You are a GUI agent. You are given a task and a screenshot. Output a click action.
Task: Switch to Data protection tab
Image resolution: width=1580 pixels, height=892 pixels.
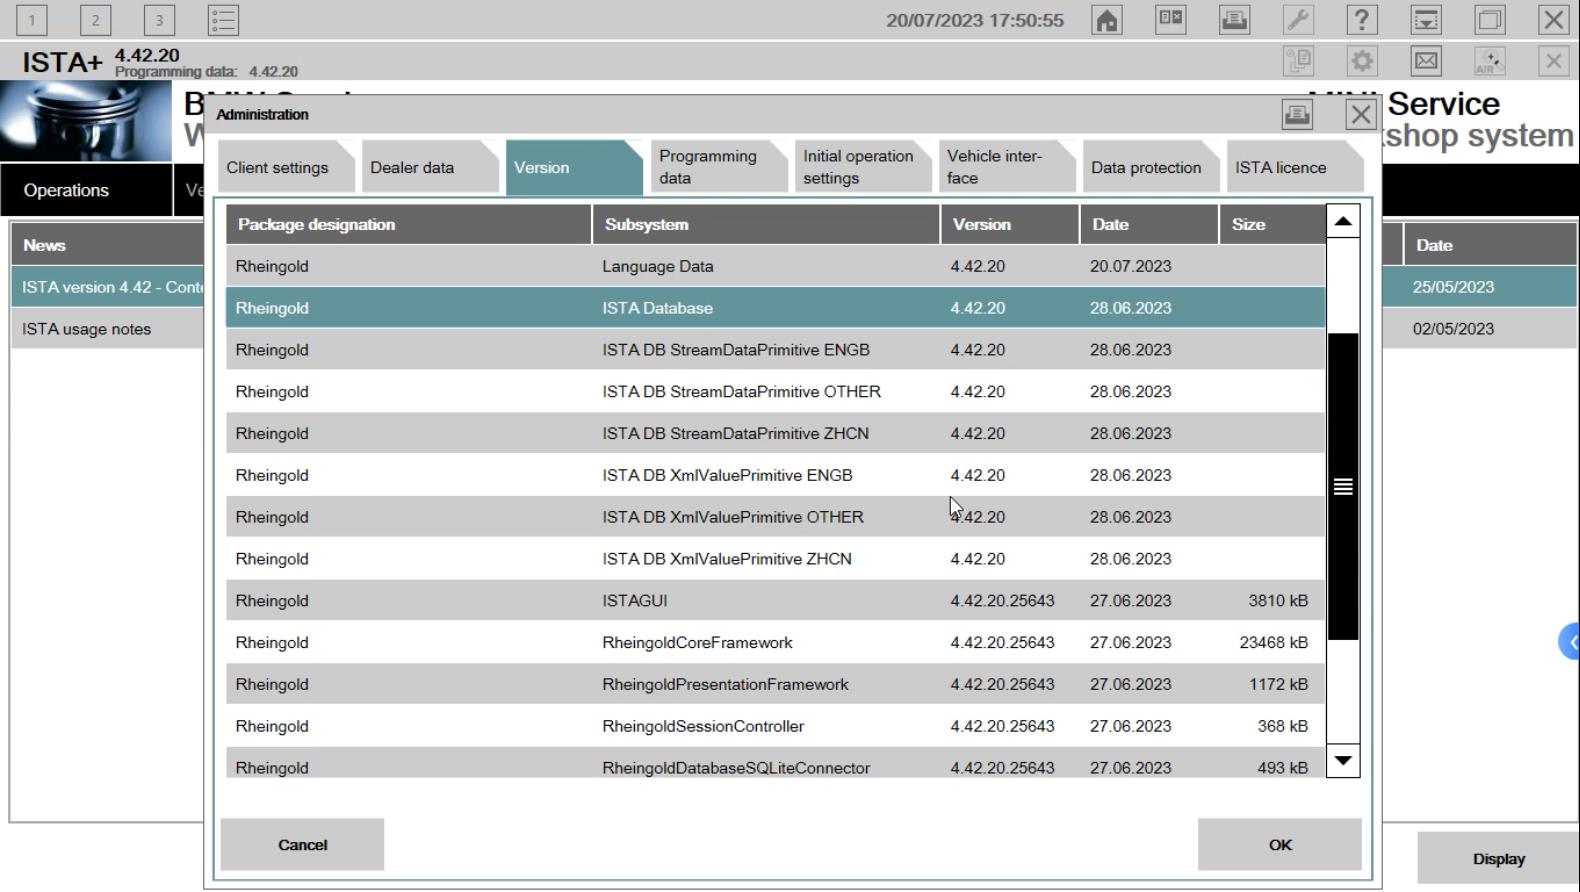pyautogui.click(x=1150, y=167)
